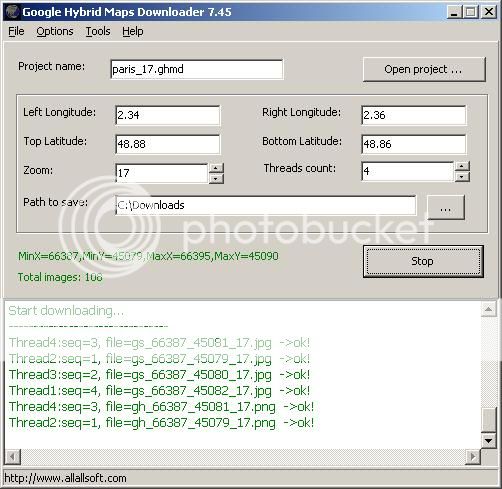Screen dimensions: 502x489
Task: Click the Open project button
Action: pyautogui.click(x=424, y=69)
